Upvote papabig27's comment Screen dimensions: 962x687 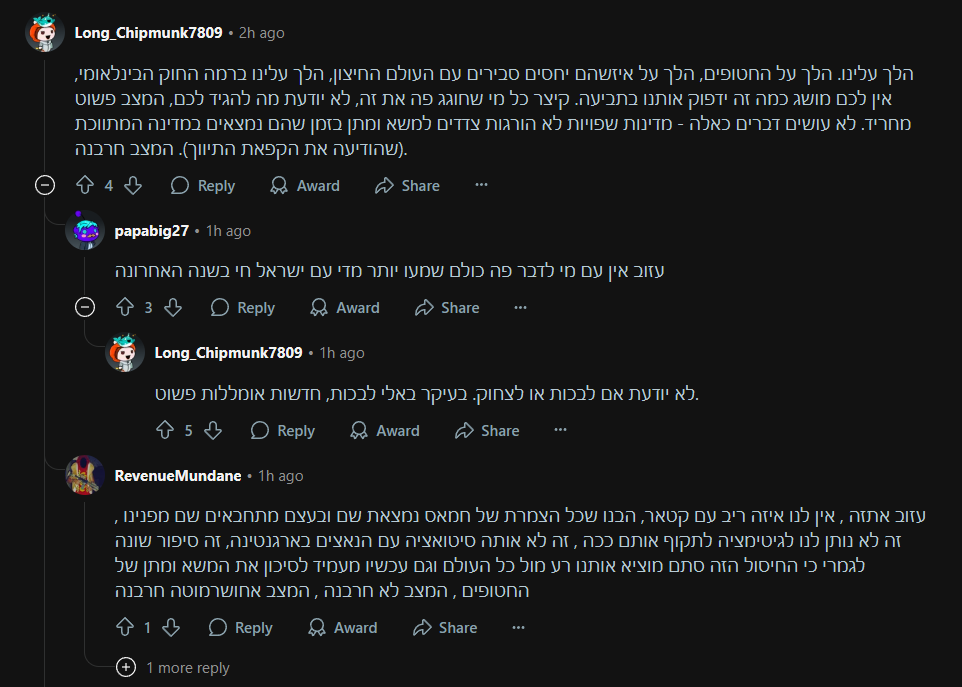coord(125,307)
